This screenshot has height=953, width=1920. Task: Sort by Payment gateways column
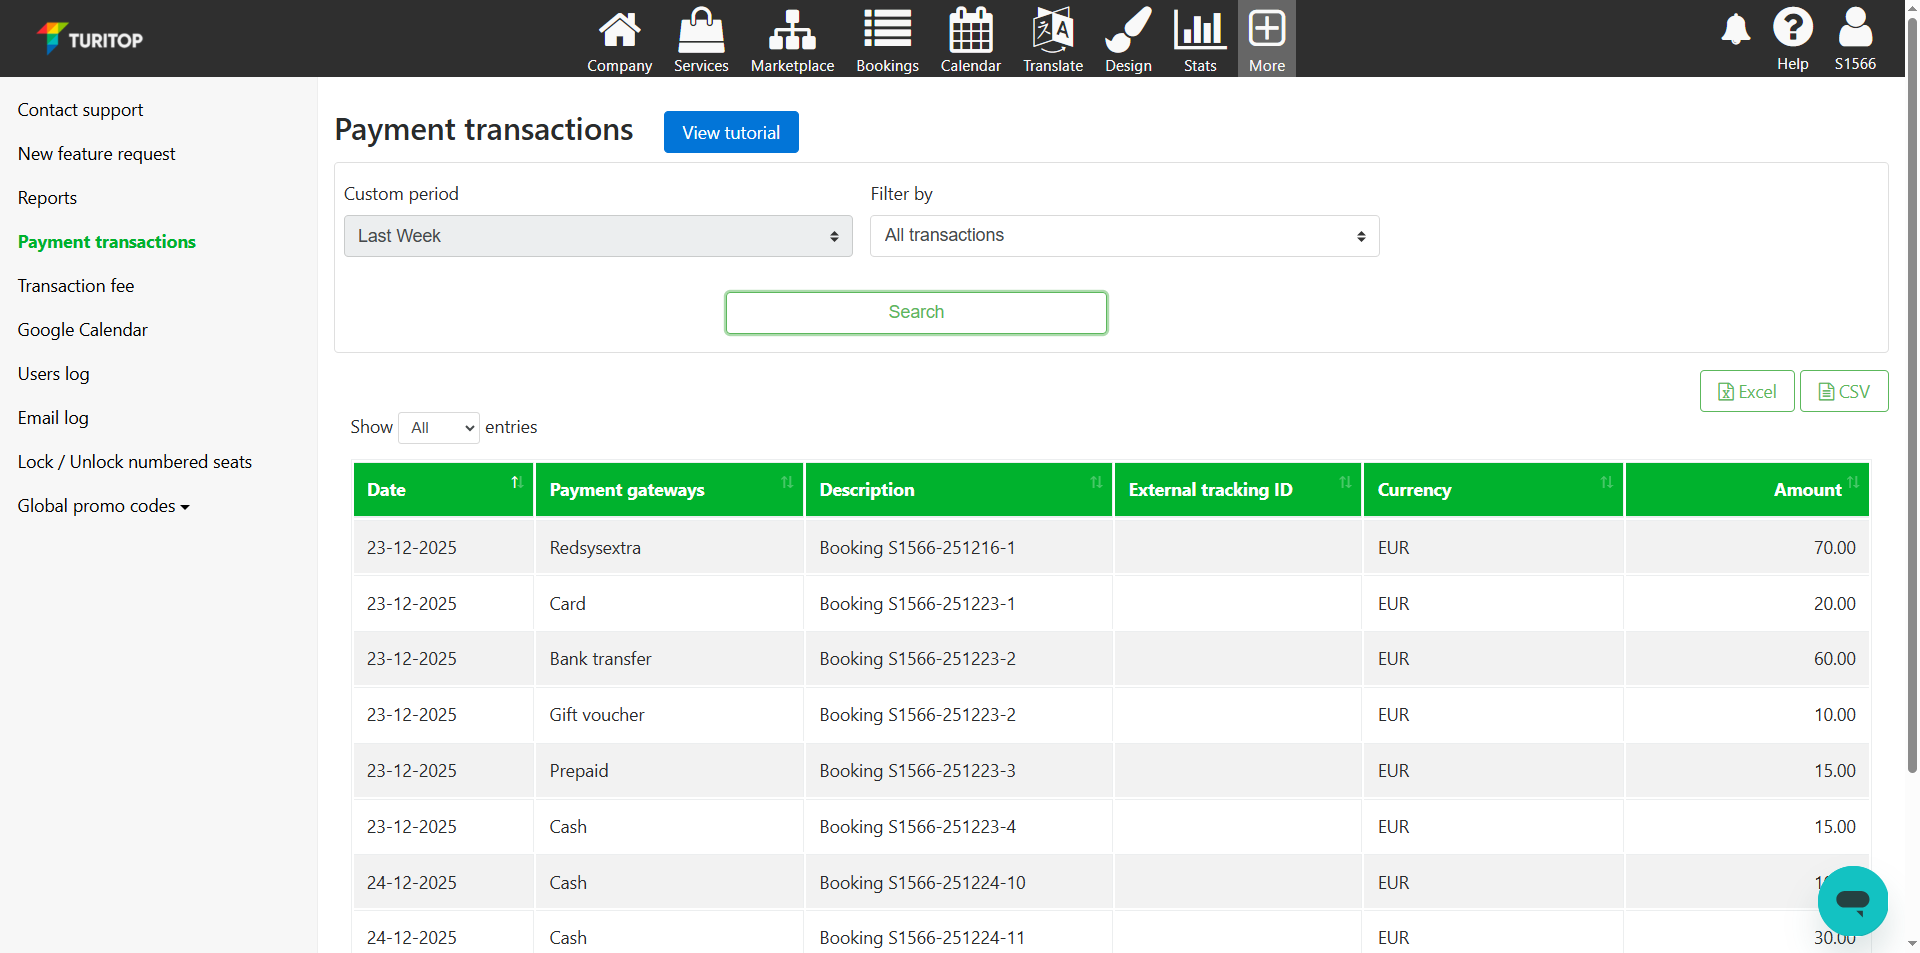click(668, 489)
